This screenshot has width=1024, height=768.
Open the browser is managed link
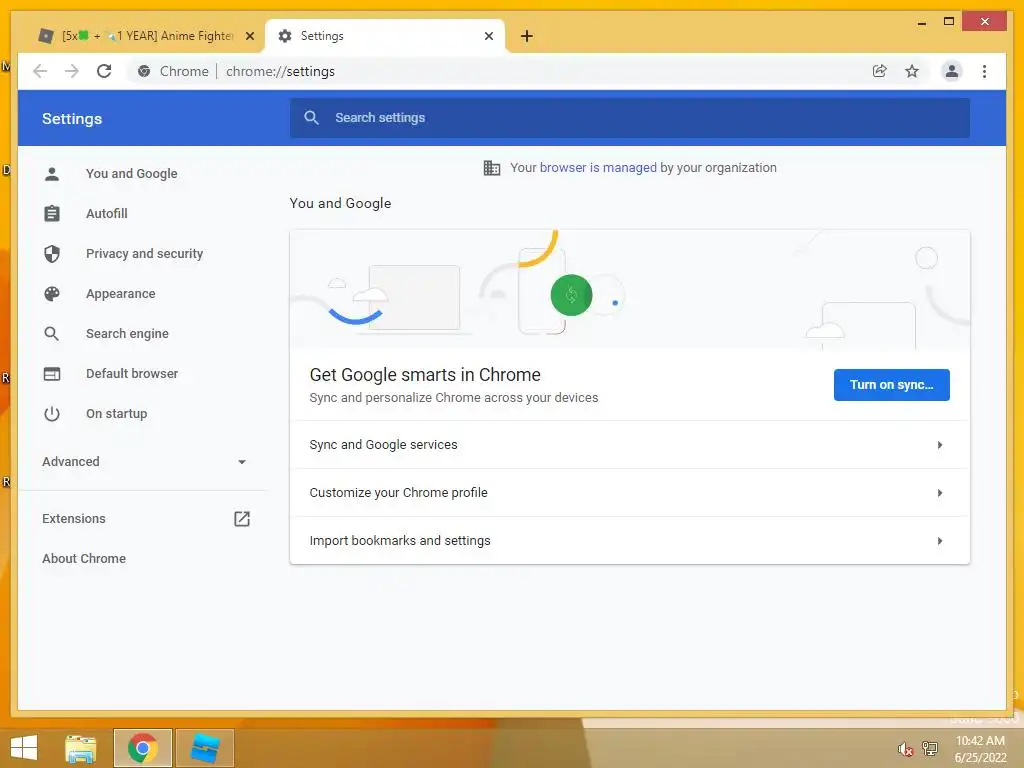pos(598,168)
